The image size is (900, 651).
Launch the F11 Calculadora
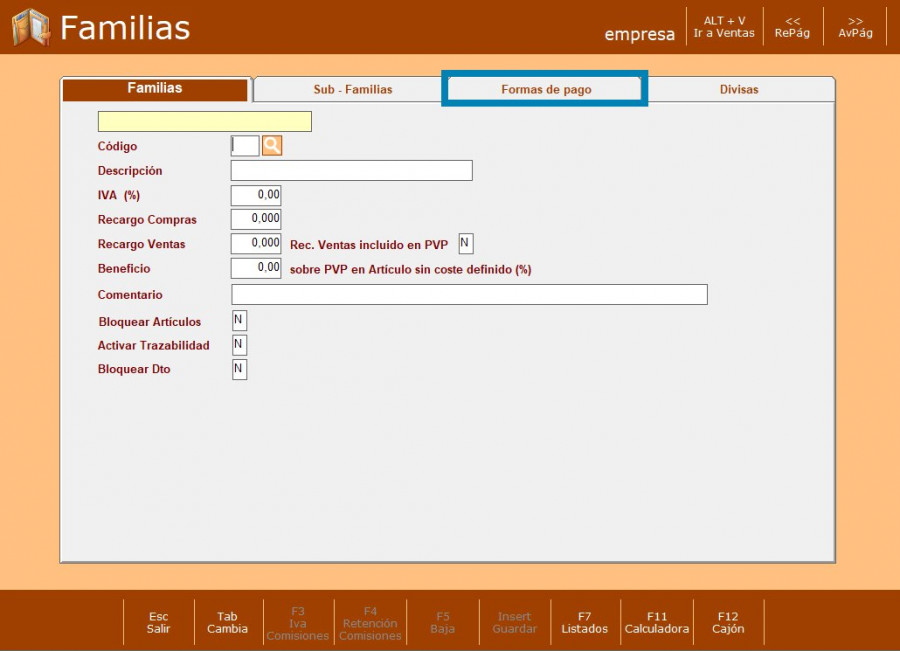tap(656, 622)
